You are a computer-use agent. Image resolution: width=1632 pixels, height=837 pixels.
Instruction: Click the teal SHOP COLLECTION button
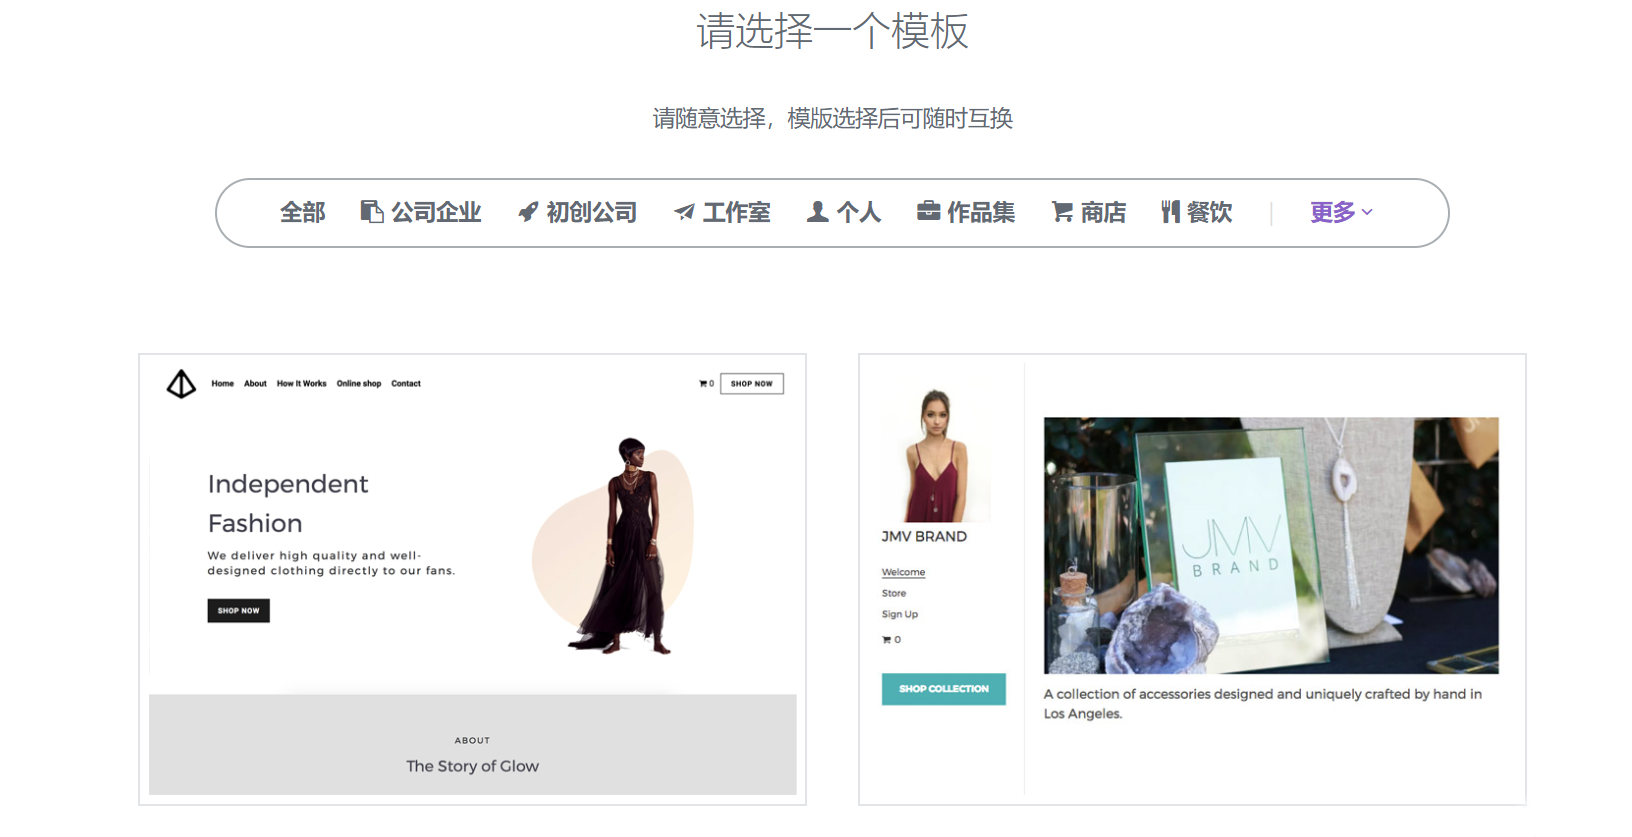click(x=943, y=689)
